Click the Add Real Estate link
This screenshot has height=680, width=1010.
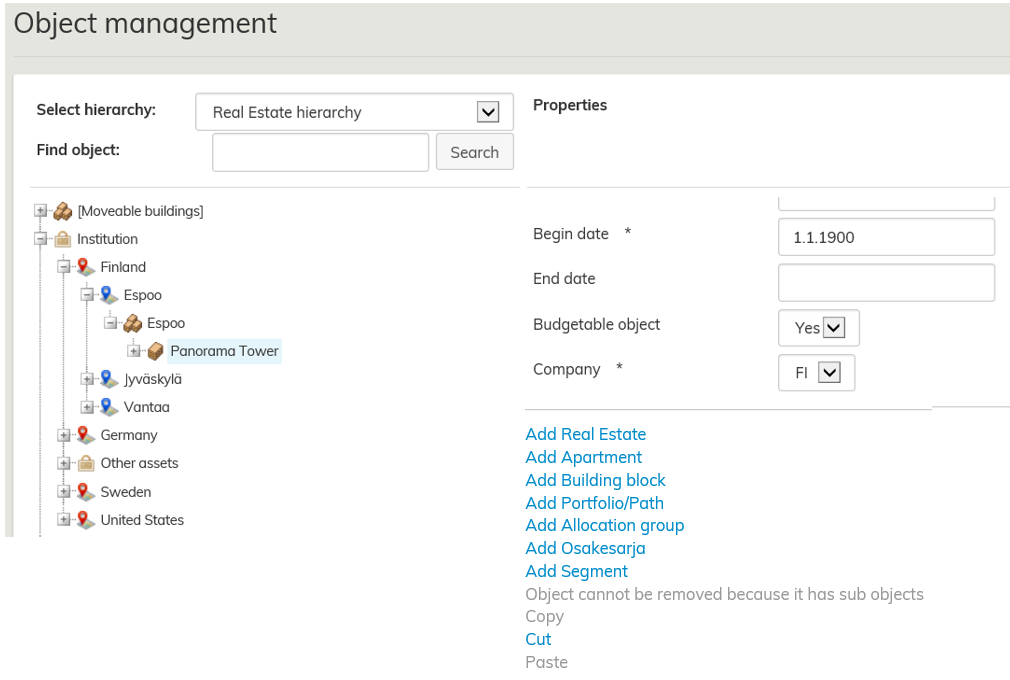pyautogui.click(x=586, y=434)
